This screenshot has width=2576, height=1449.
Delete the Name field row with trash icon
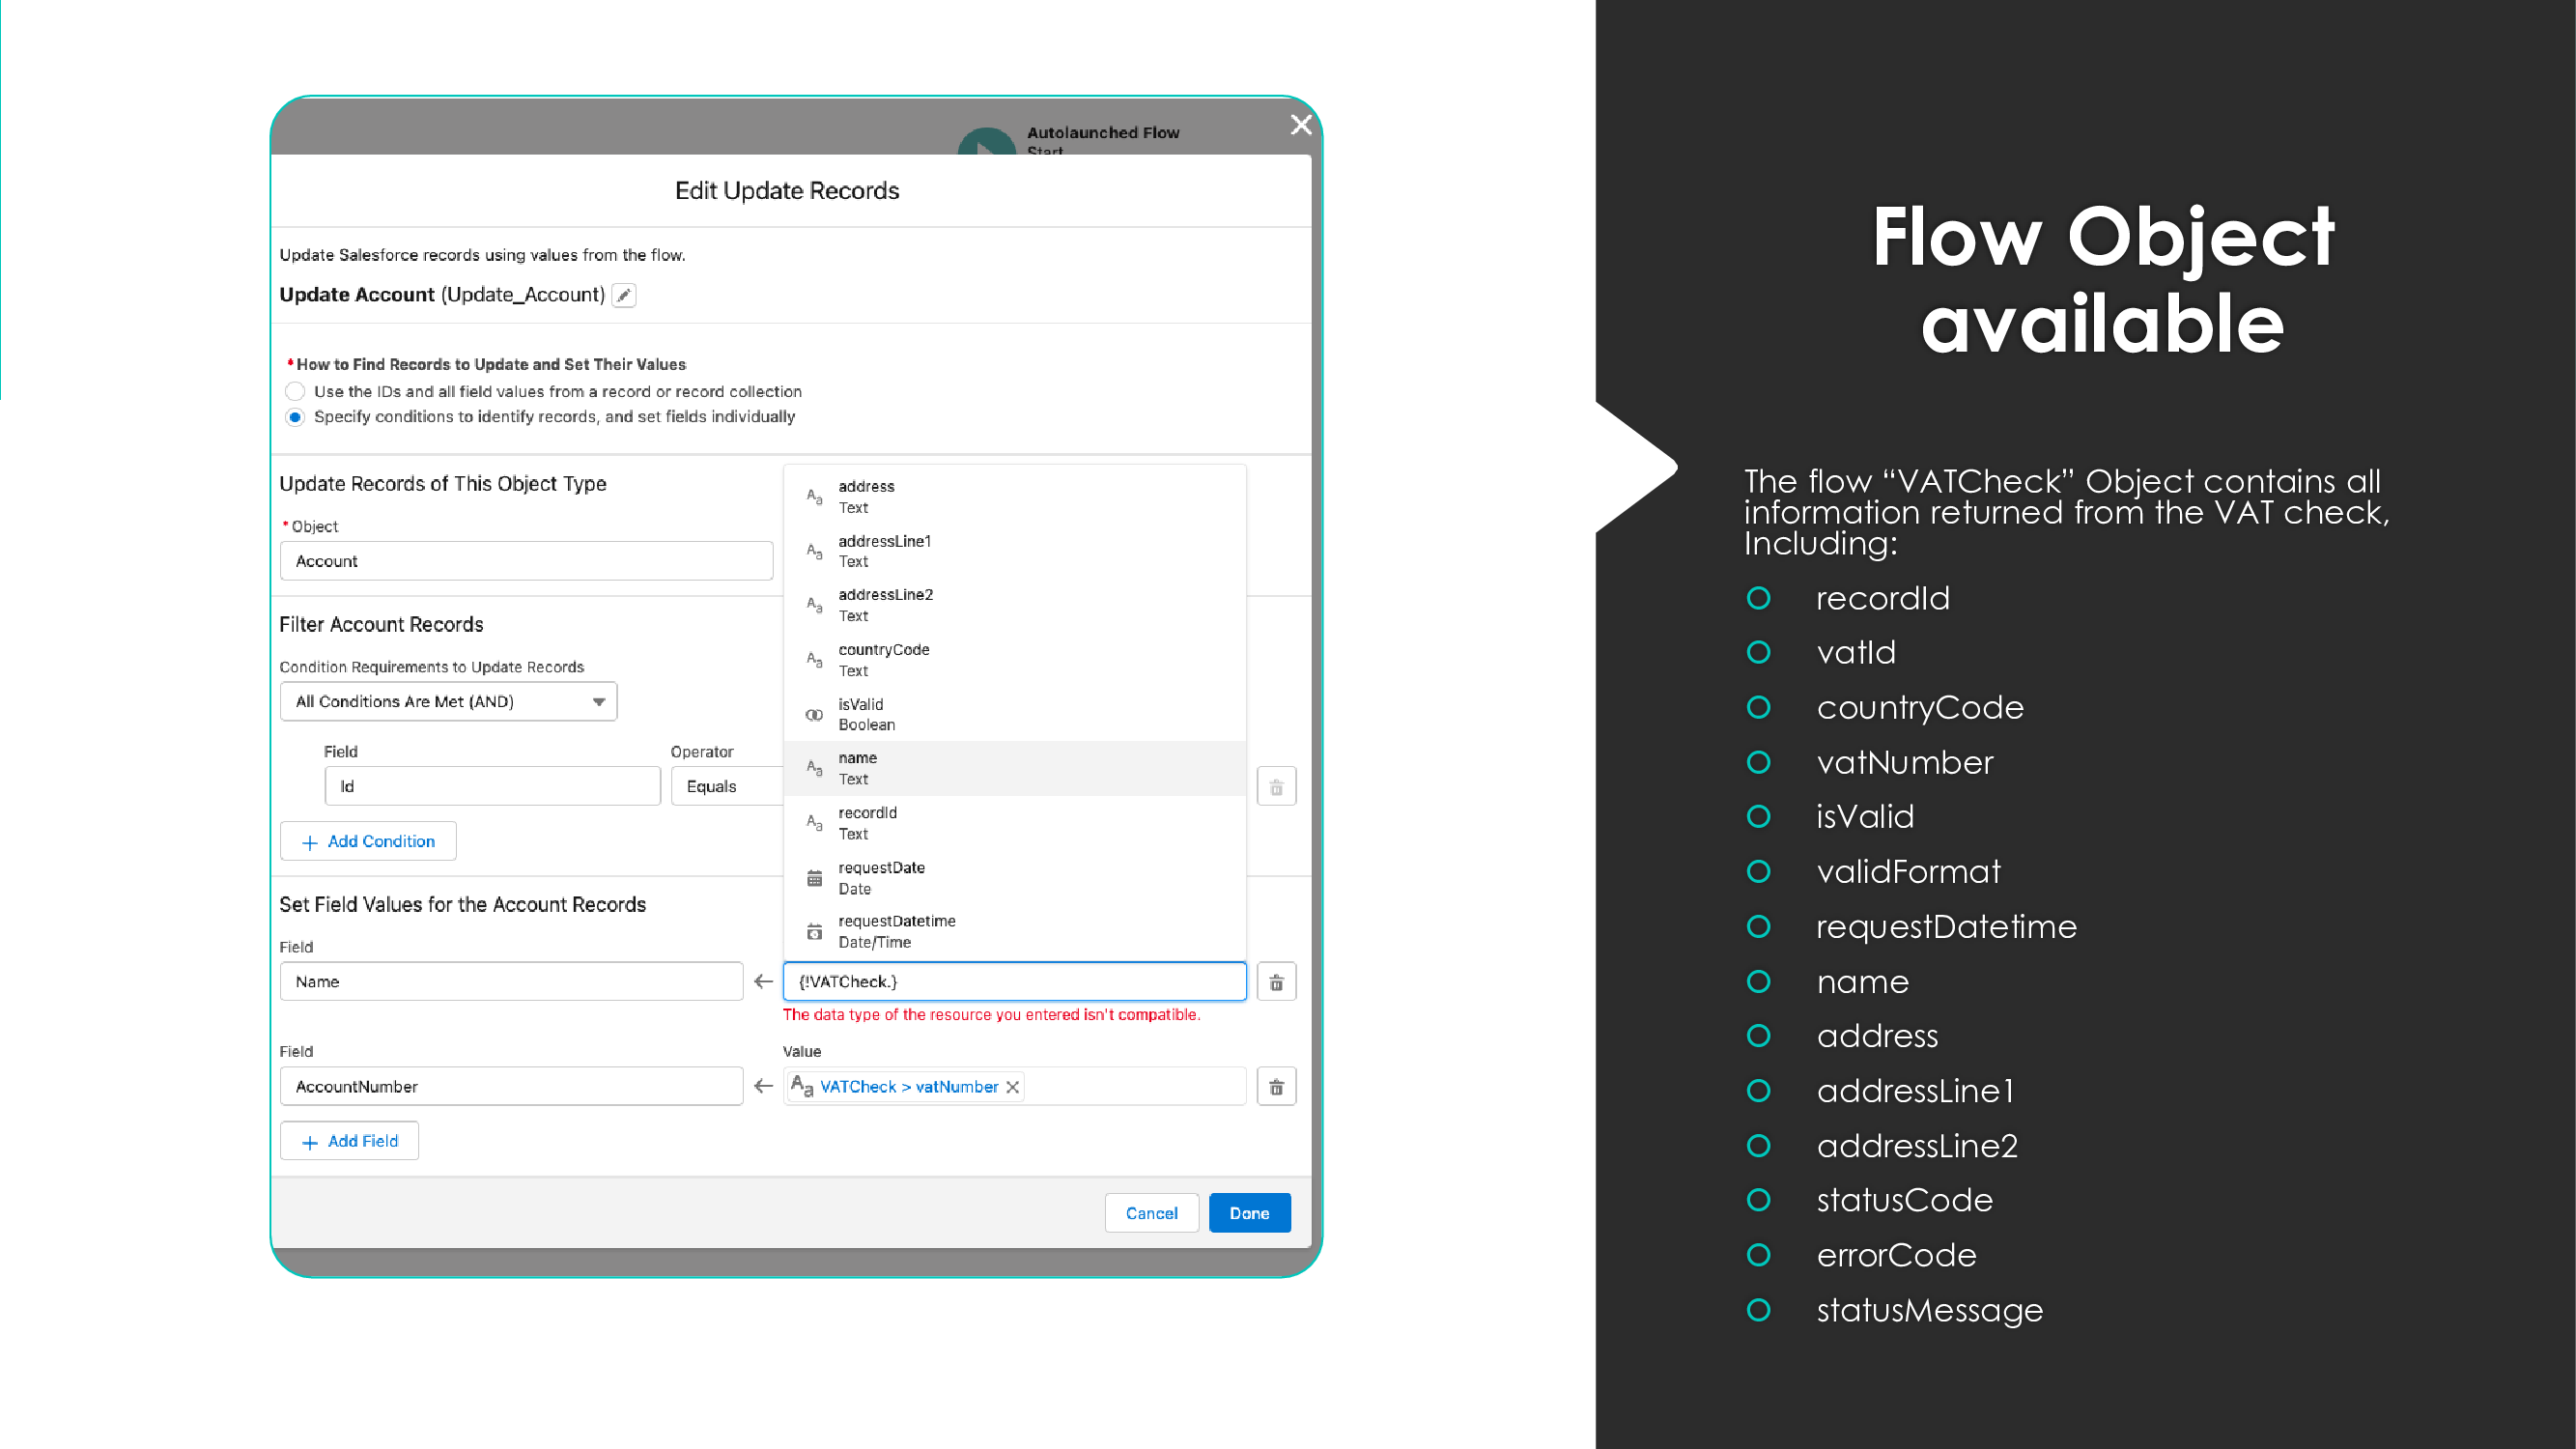coord(1276,982)
